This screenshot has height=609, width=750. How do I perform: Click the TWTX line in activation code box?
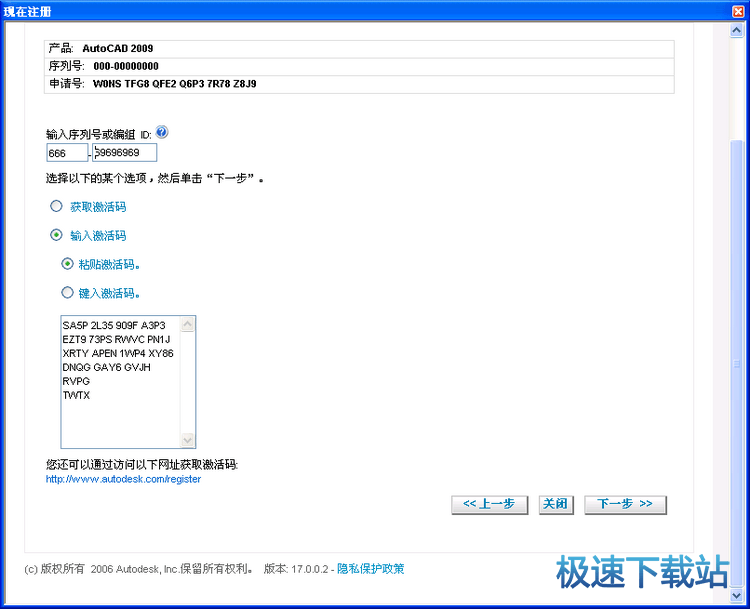[76, 395]
